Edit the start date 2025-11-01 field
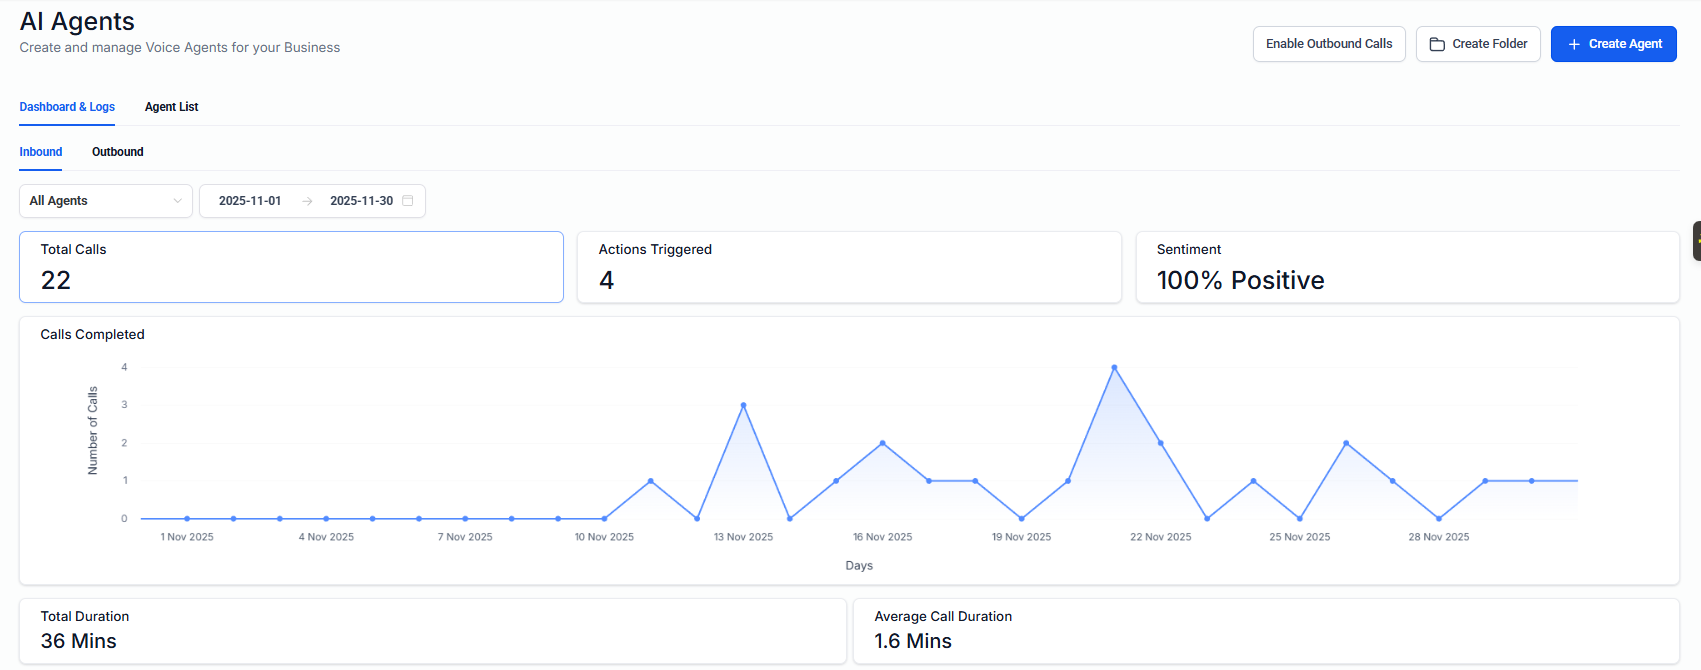Screen dimensions: 1701x670 point(250,201)
